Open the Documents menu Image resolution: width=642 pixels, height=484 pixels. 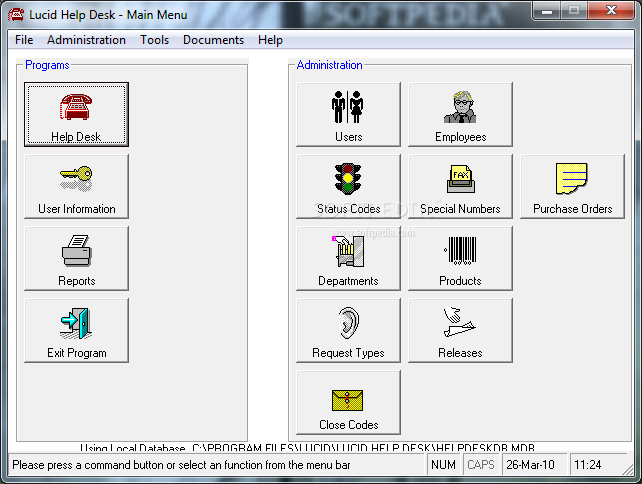pyautogui.click(x=213, y=40)
